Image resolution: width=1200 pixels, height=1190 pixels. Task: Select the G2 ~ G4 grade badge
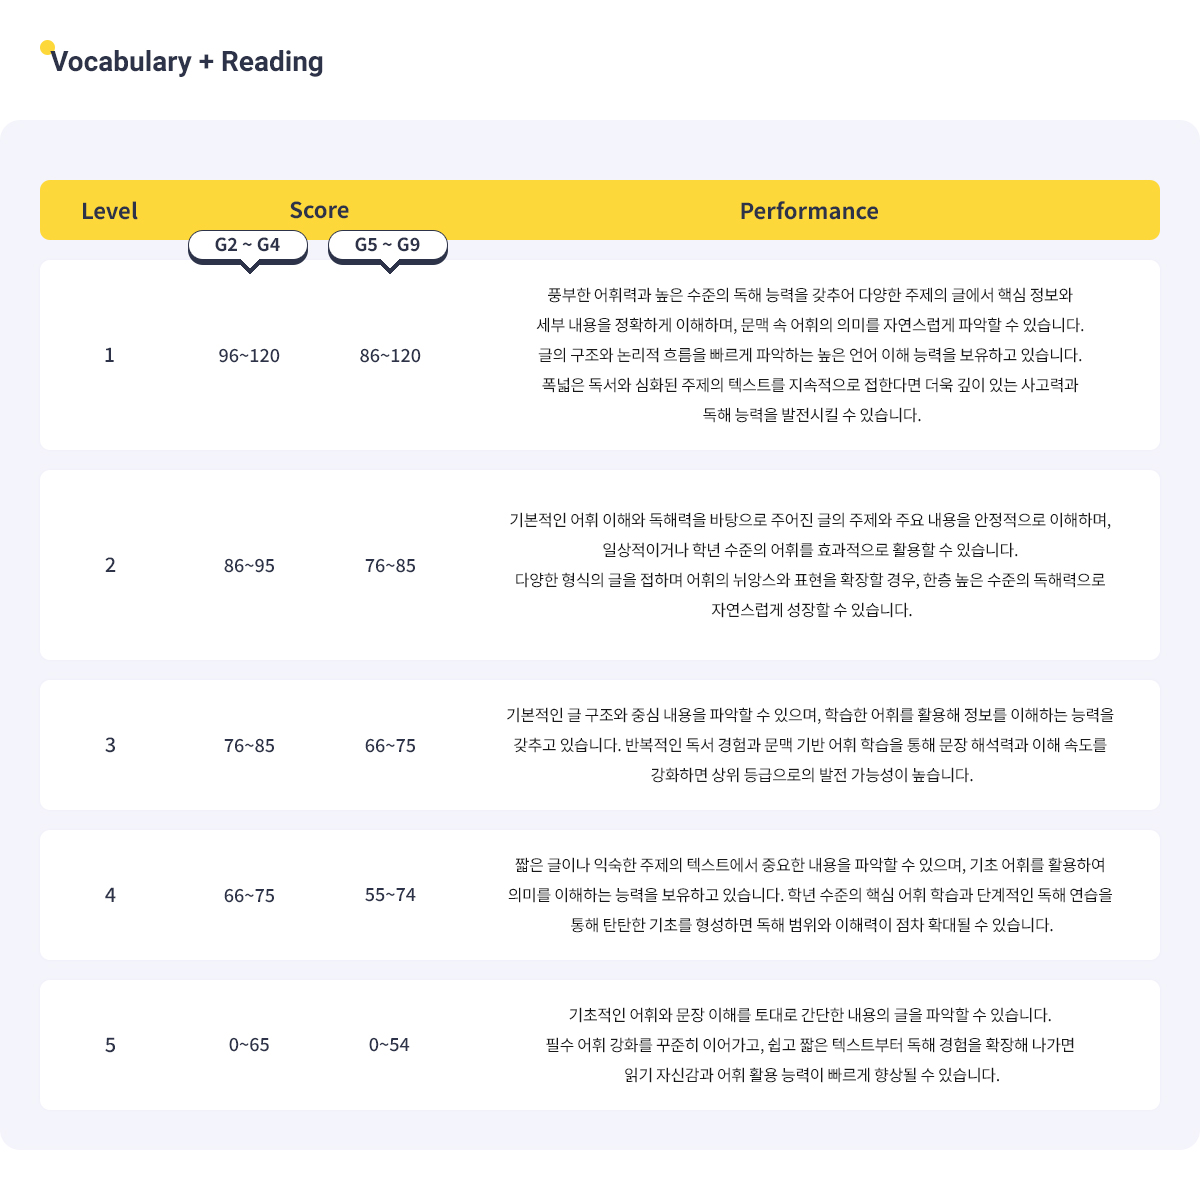(x=248, y=245)
